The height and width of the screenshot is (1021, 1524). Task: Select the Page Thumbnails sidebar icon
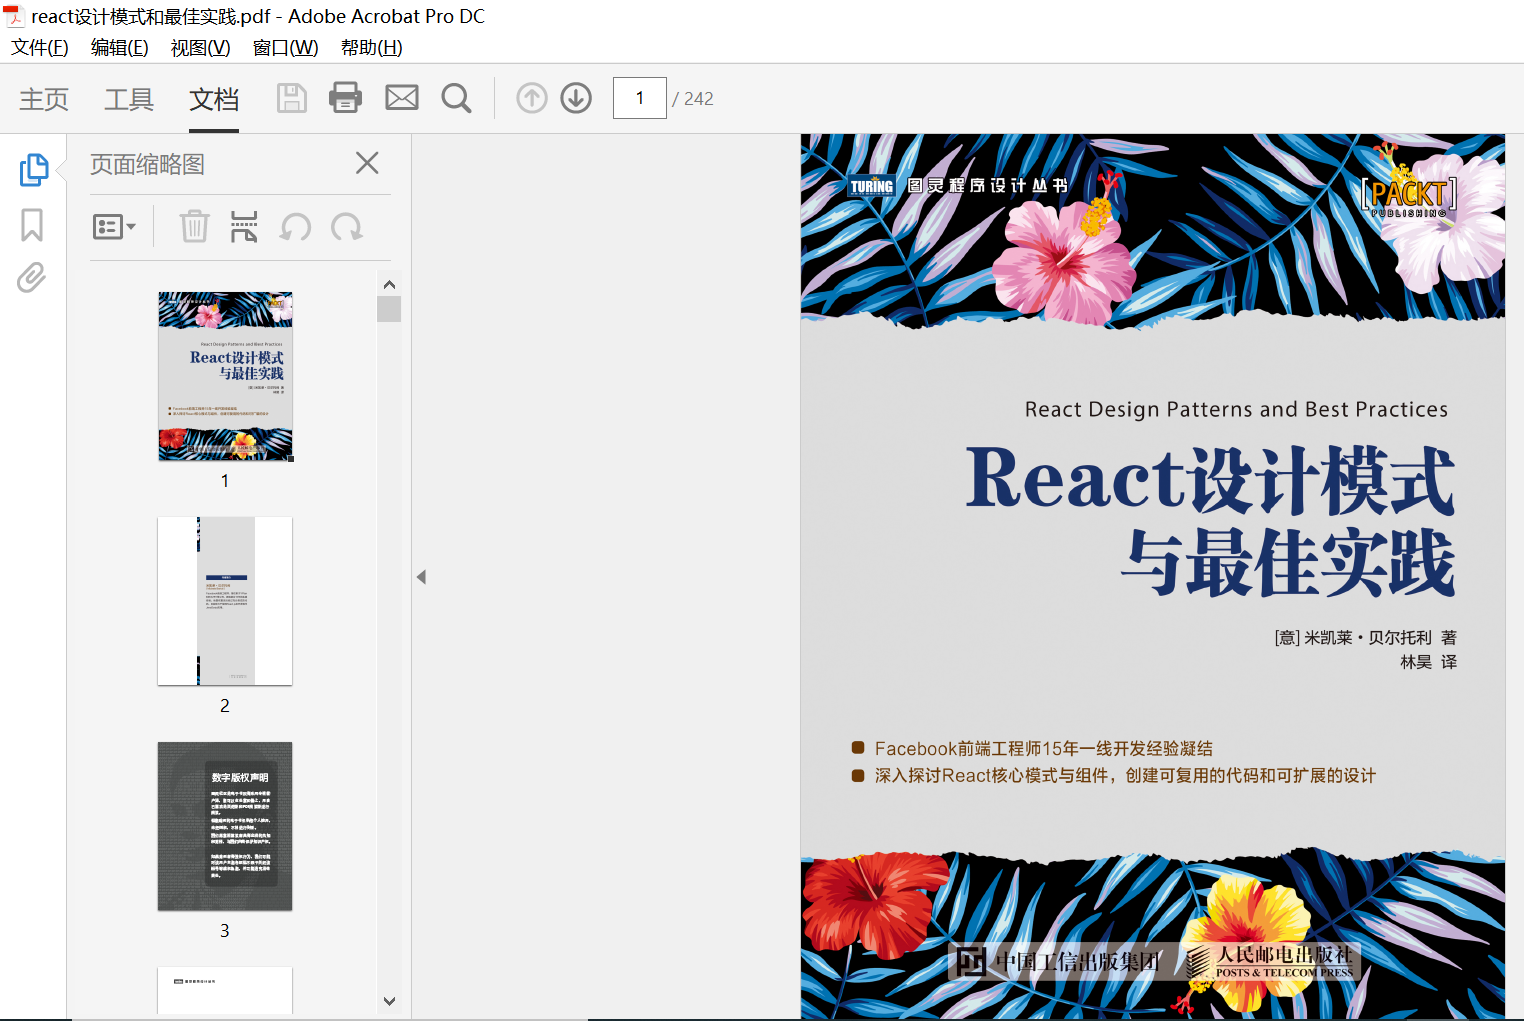tap(33, 169)
